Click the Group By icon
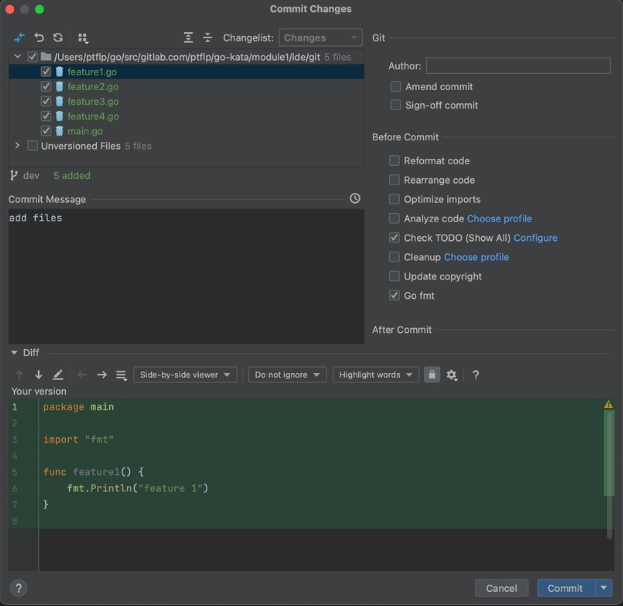This screenshot has width=623, height=606. click(x=83, y=38)
